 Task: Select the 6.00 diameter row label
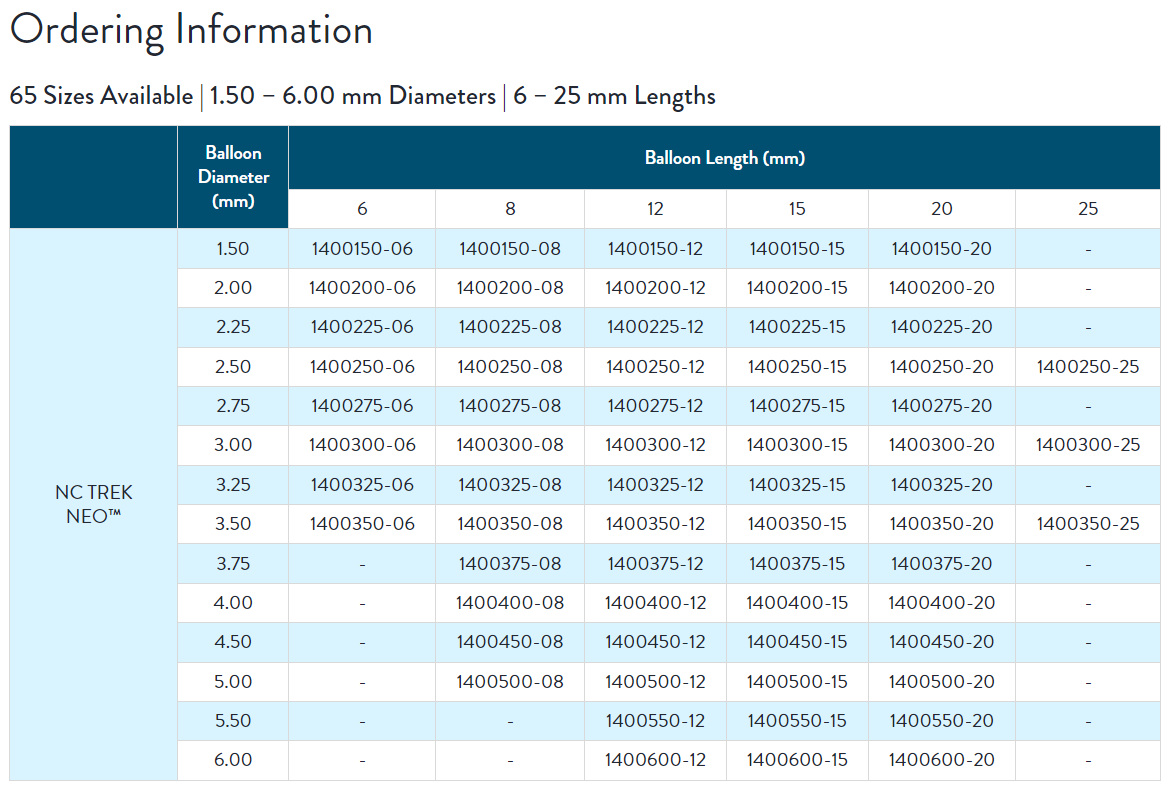[233, 760]
